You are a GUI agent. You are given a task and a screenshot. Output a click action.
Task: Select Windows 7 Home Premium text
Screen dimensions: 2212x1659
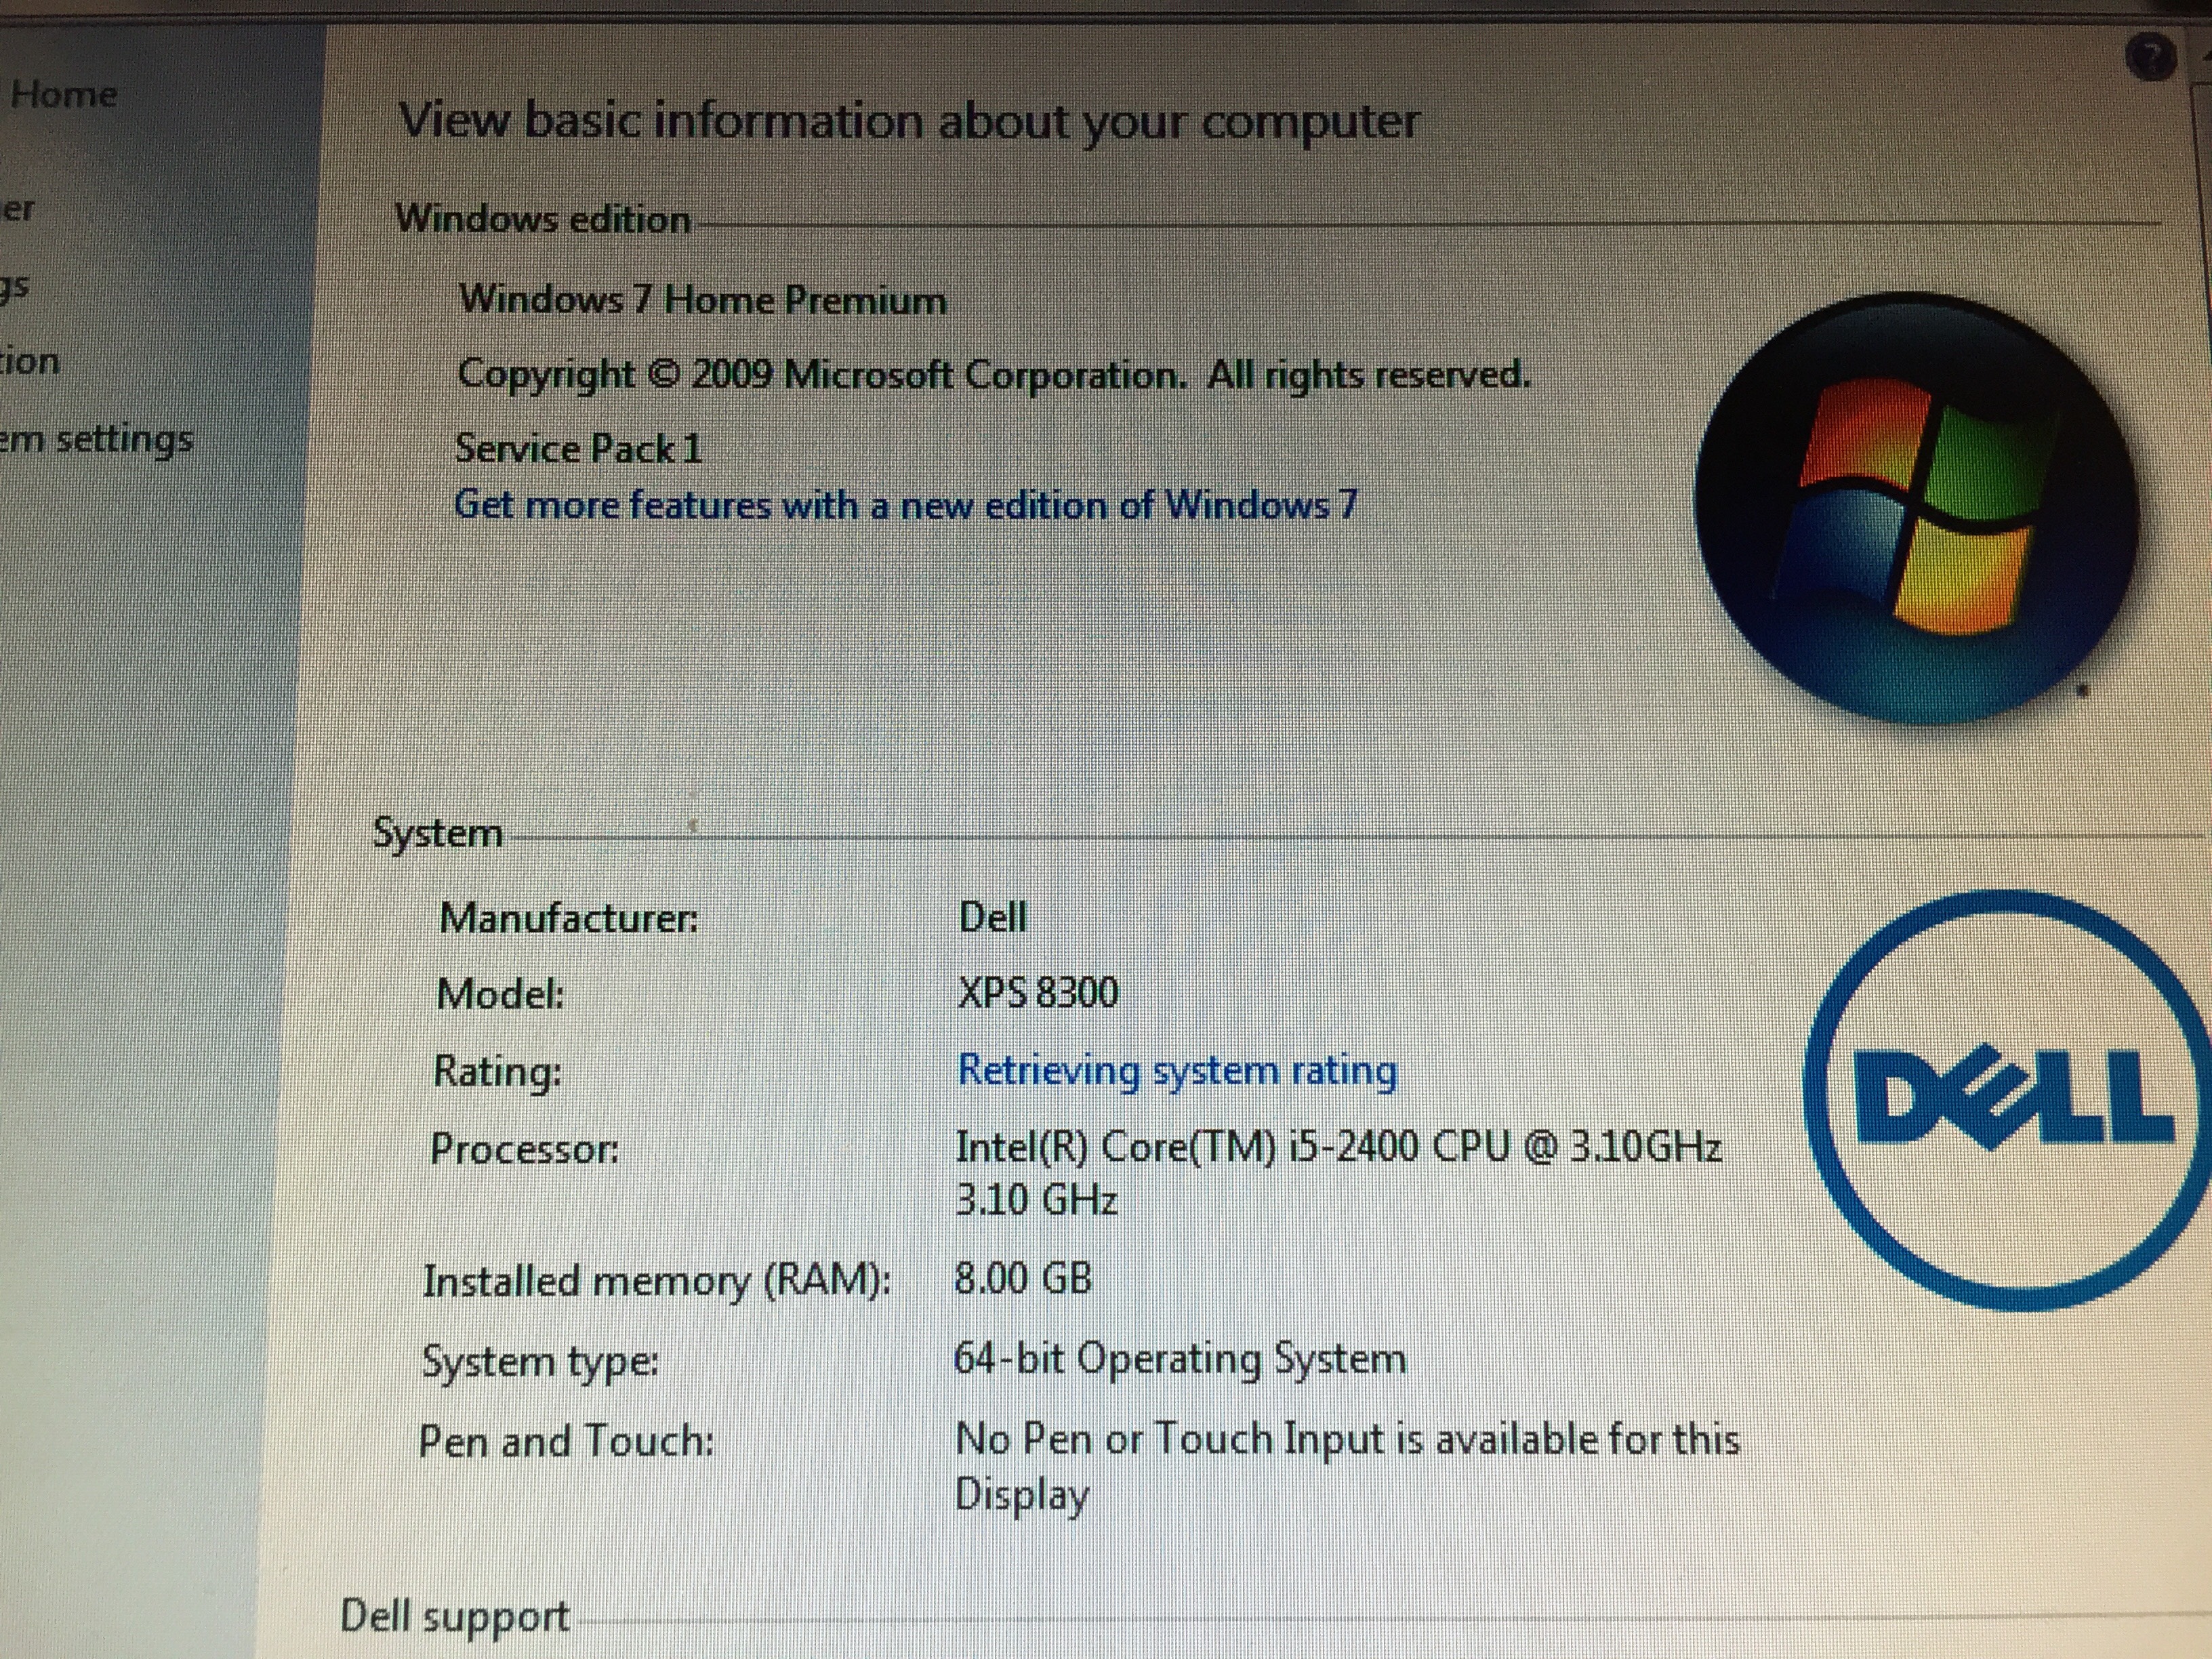tap(702, 300)
